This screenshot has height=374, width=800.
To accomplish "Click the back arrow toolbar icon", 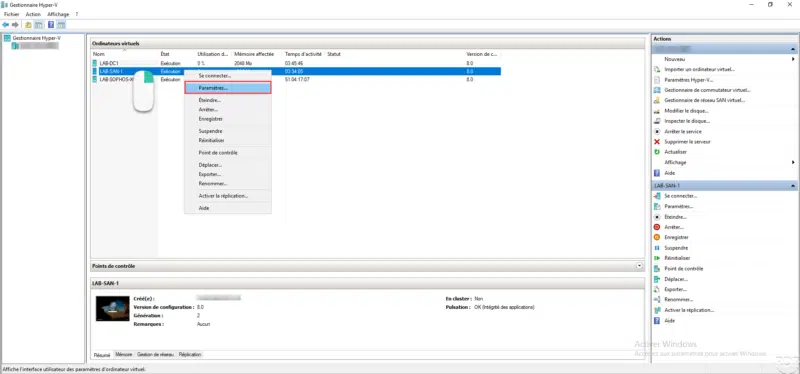I will (6, 24).
